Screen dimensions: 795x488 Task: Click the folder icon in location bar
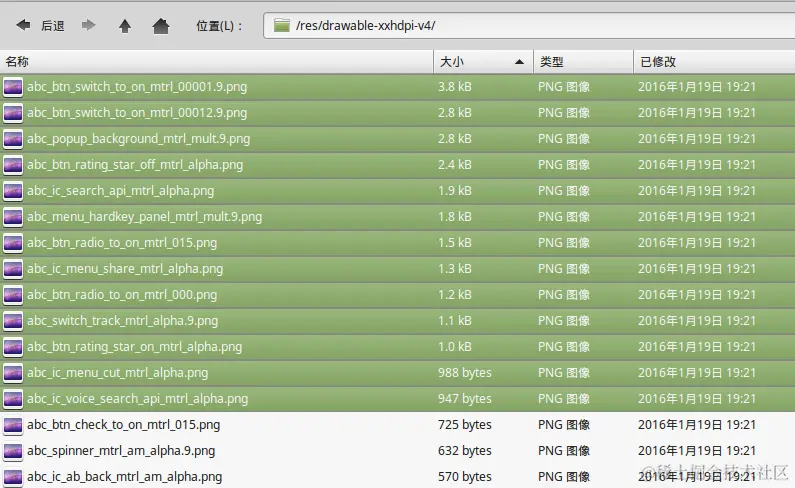[x=281, y=25]
